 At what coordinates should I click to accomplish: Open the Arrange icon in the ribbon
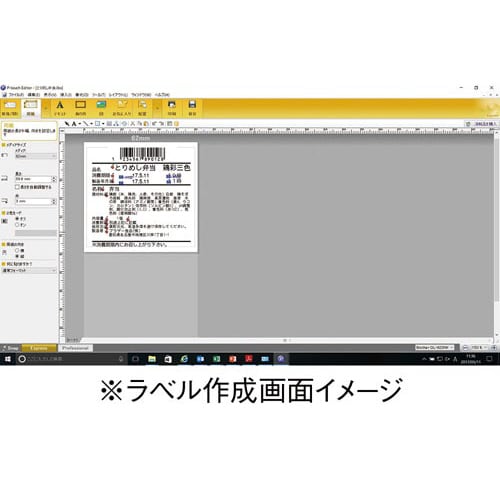pos(142,108)
